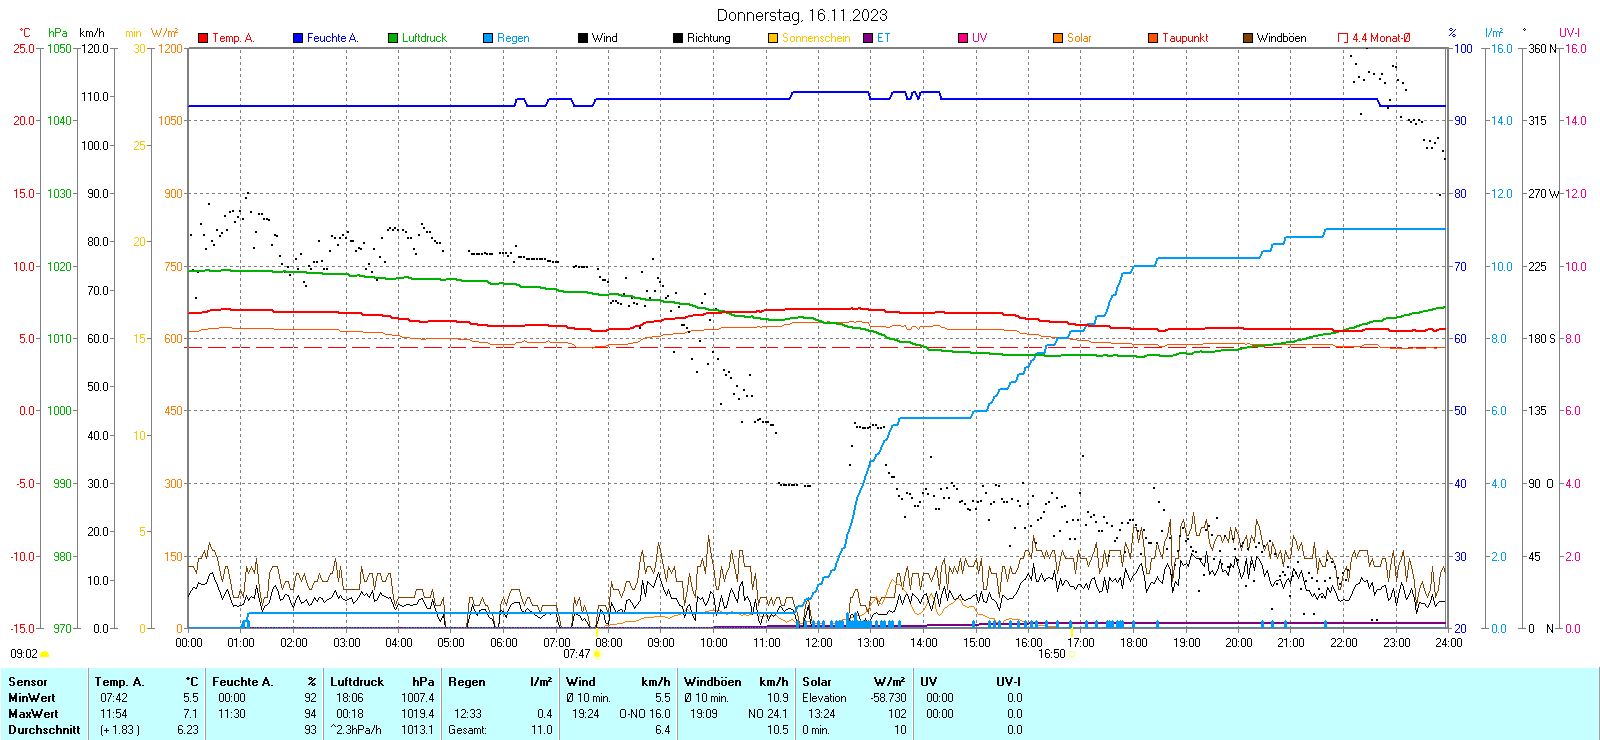Click the sunrise marker at 07:47
This screenshot has height=740, width=1600.
click(x=597, y=654)
